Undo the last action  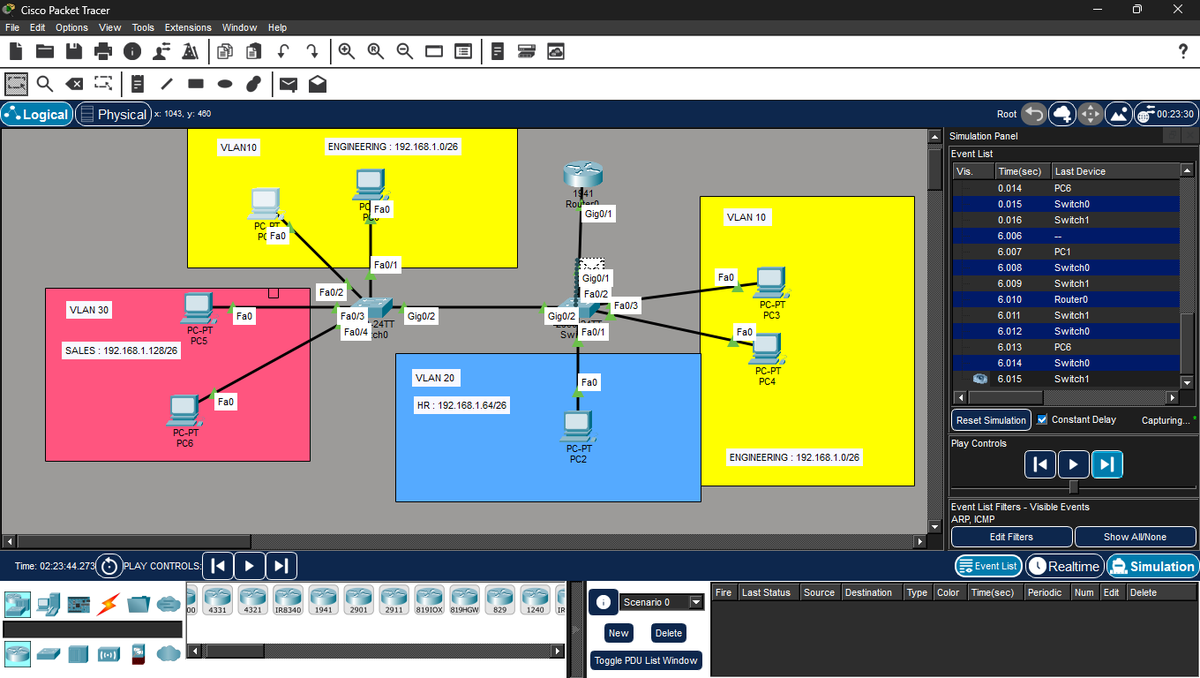283,51
